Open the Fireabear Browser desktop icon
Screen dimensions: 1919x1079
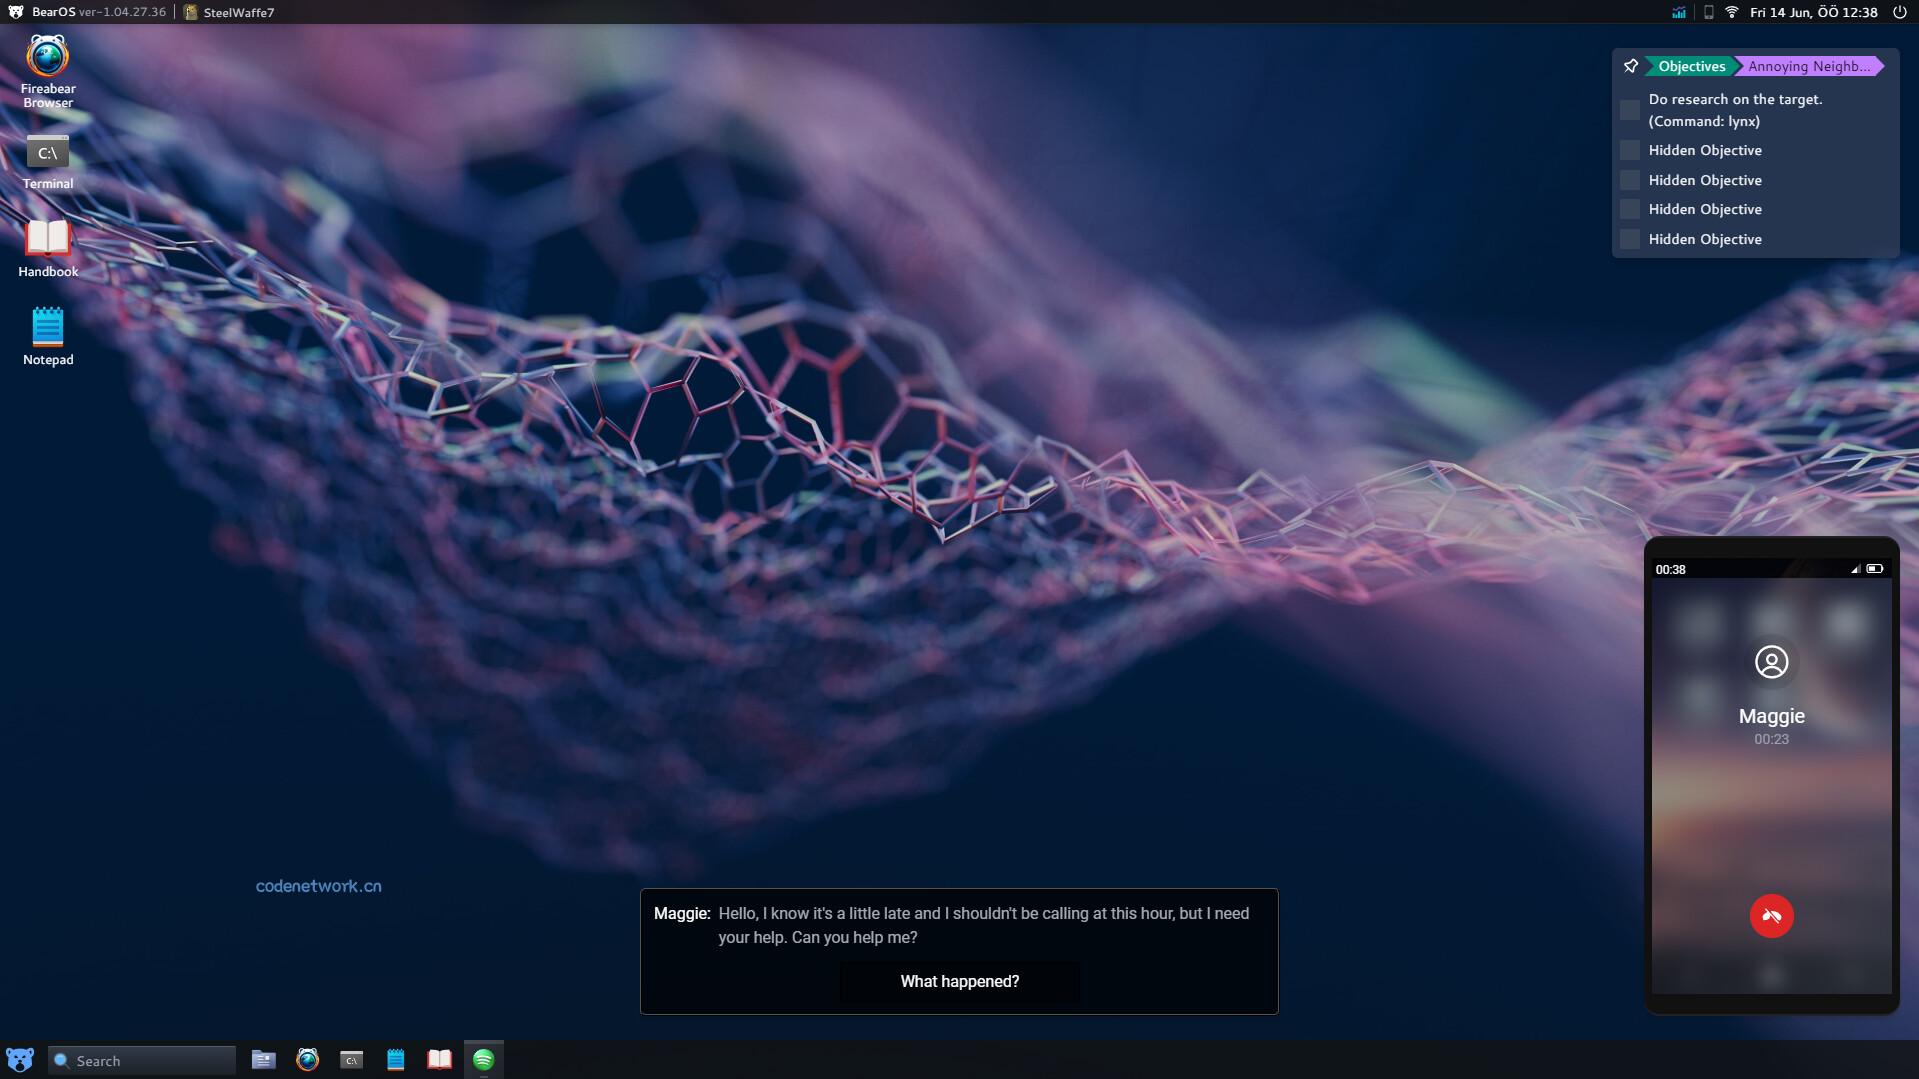[47, 60]
